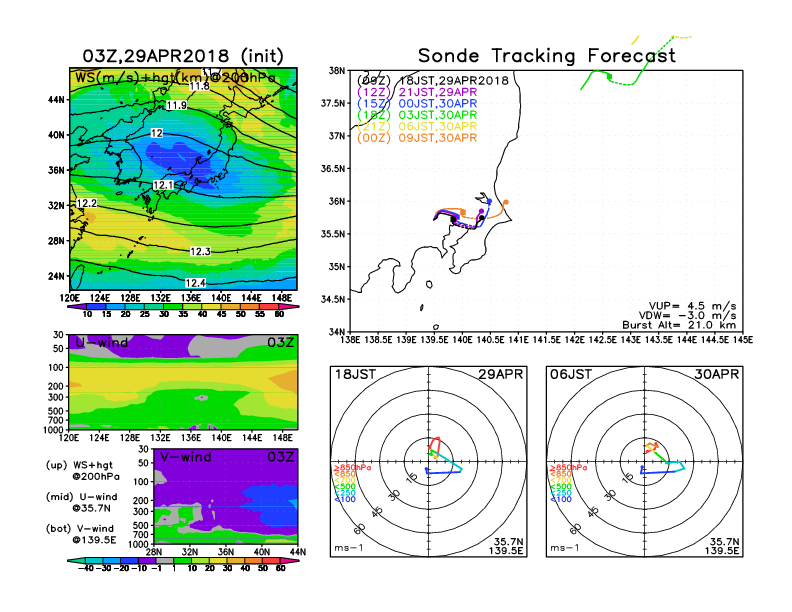792x612 pixels.
Task: Click the 'VUP= 4.5 m/s' parameter
Action: (692, 306)
